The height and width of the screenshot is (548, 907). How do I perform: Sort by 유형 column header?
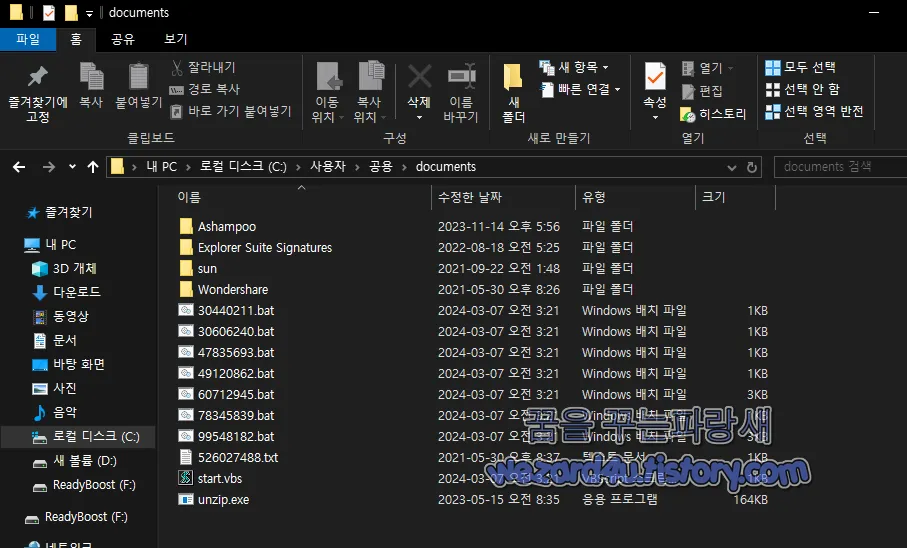click(635, 197)
